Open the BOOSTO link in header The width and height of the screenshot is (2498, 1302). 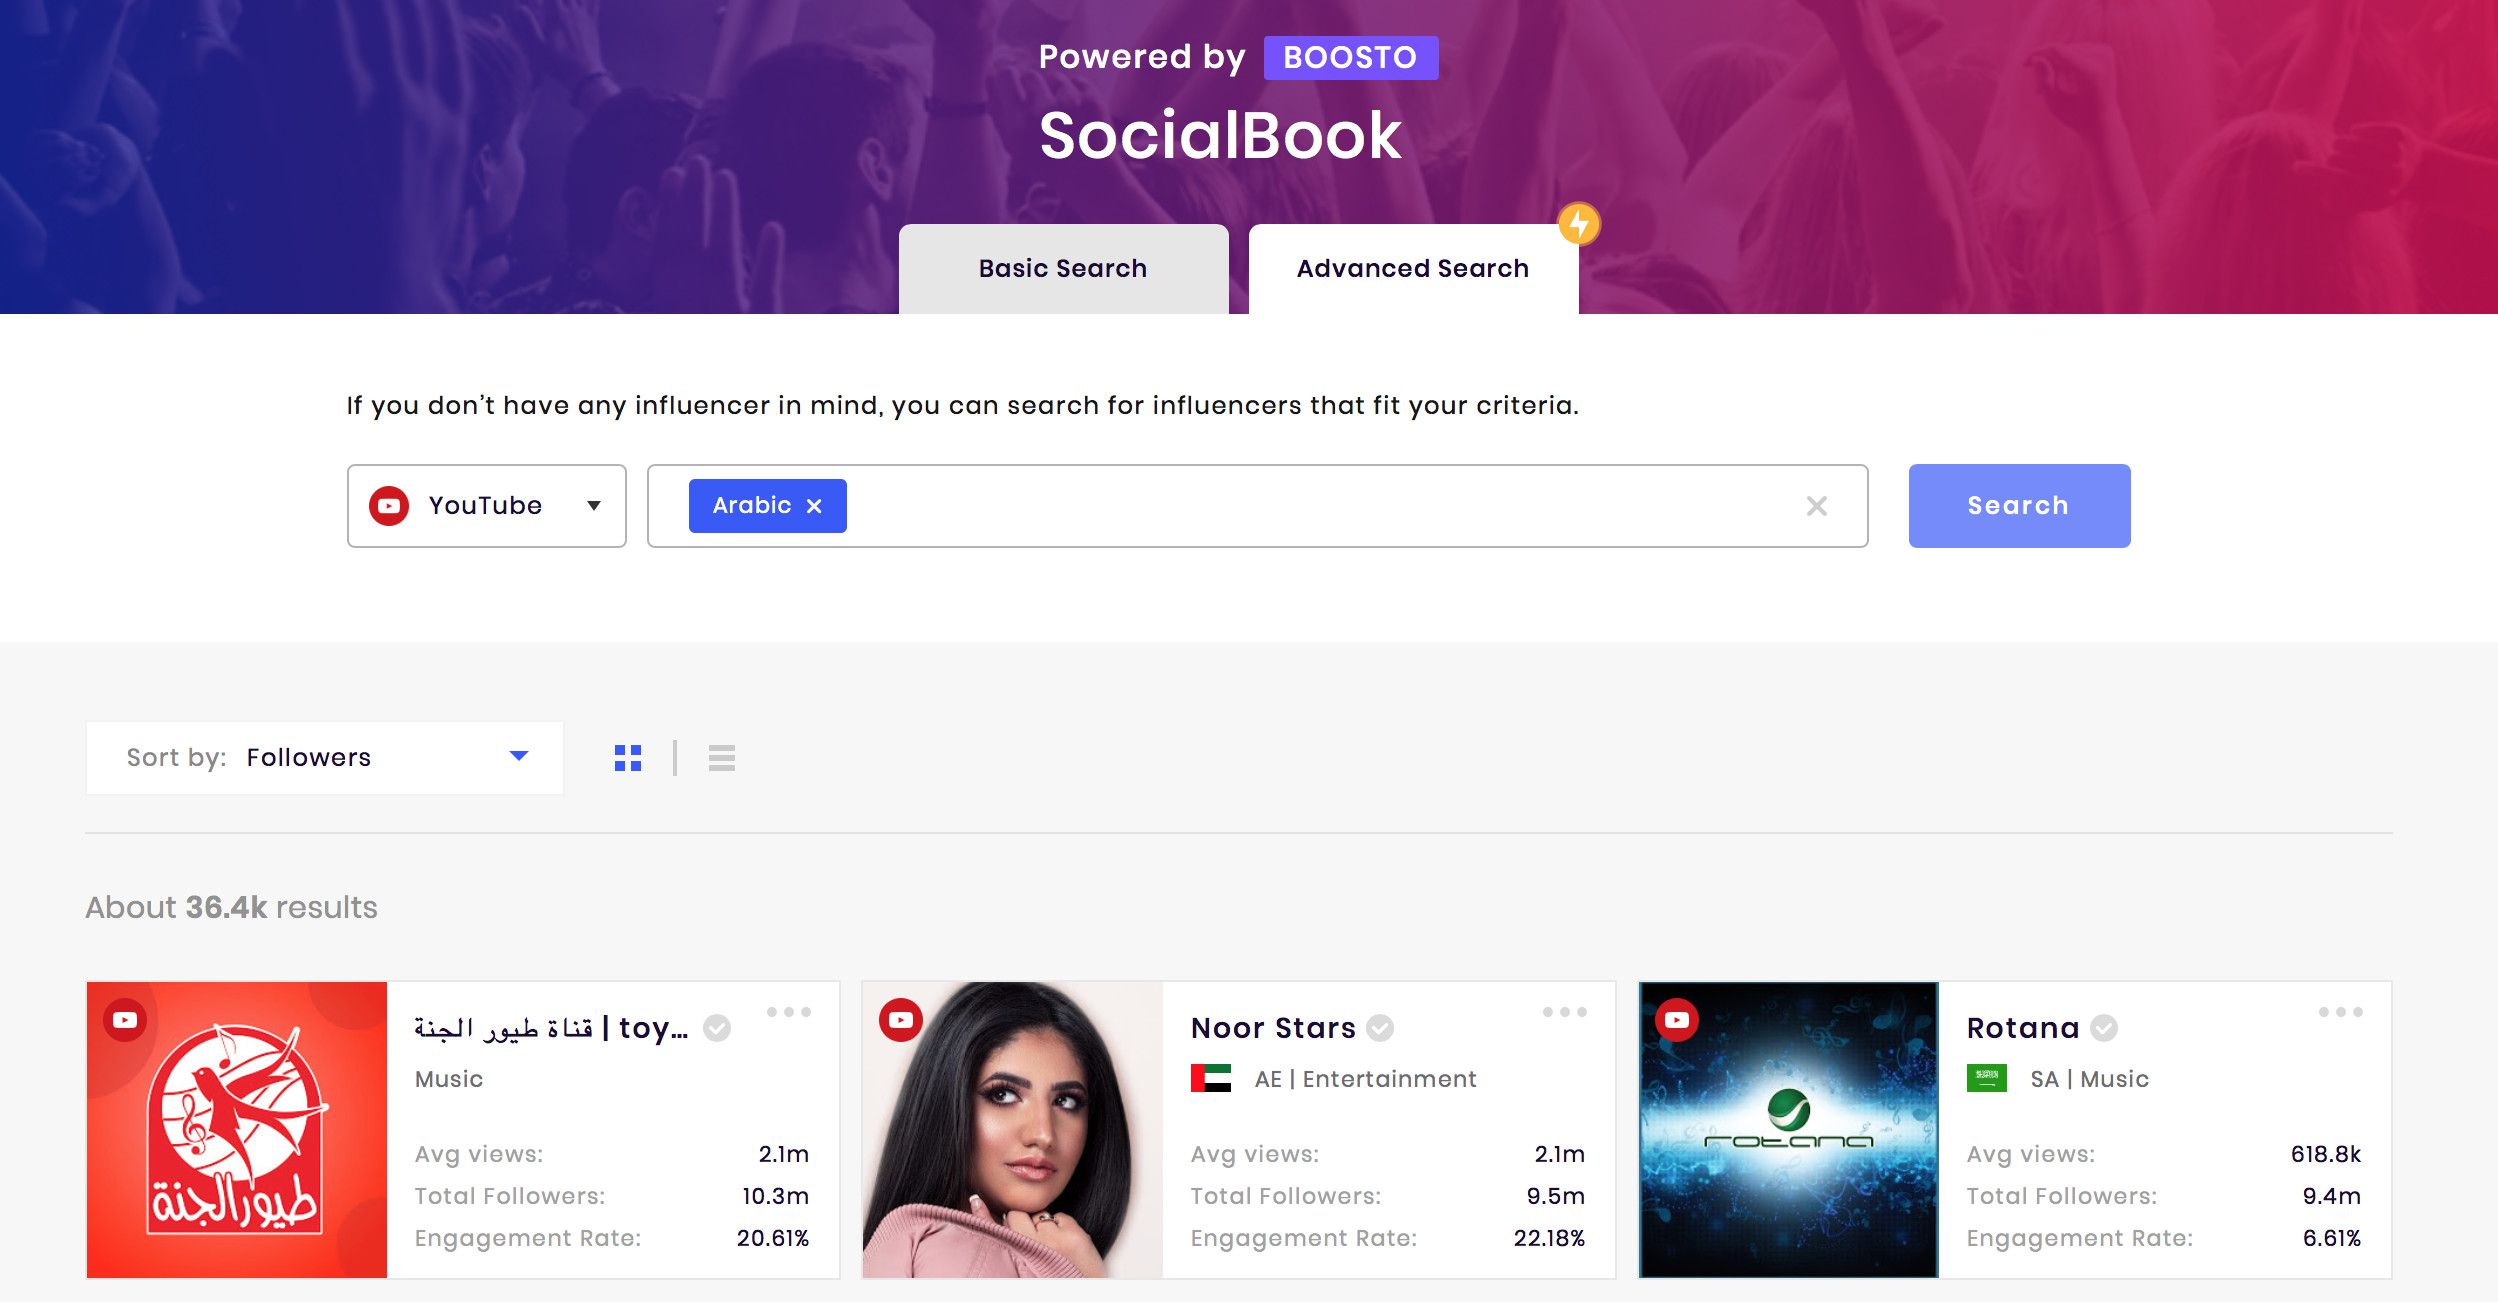1351,58
